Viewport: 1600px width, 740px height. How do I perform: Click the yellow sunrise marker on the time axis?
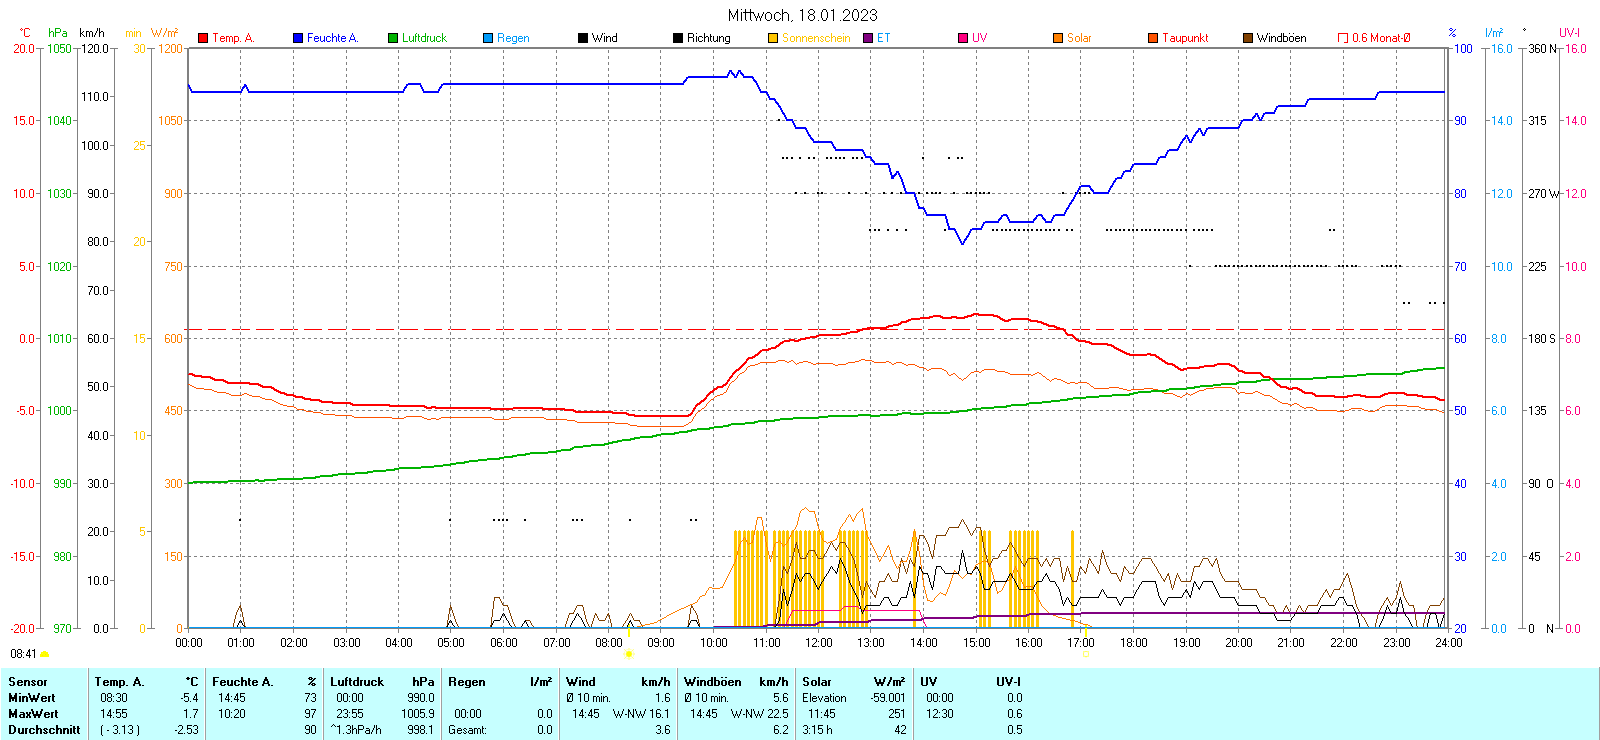(628, 654)
